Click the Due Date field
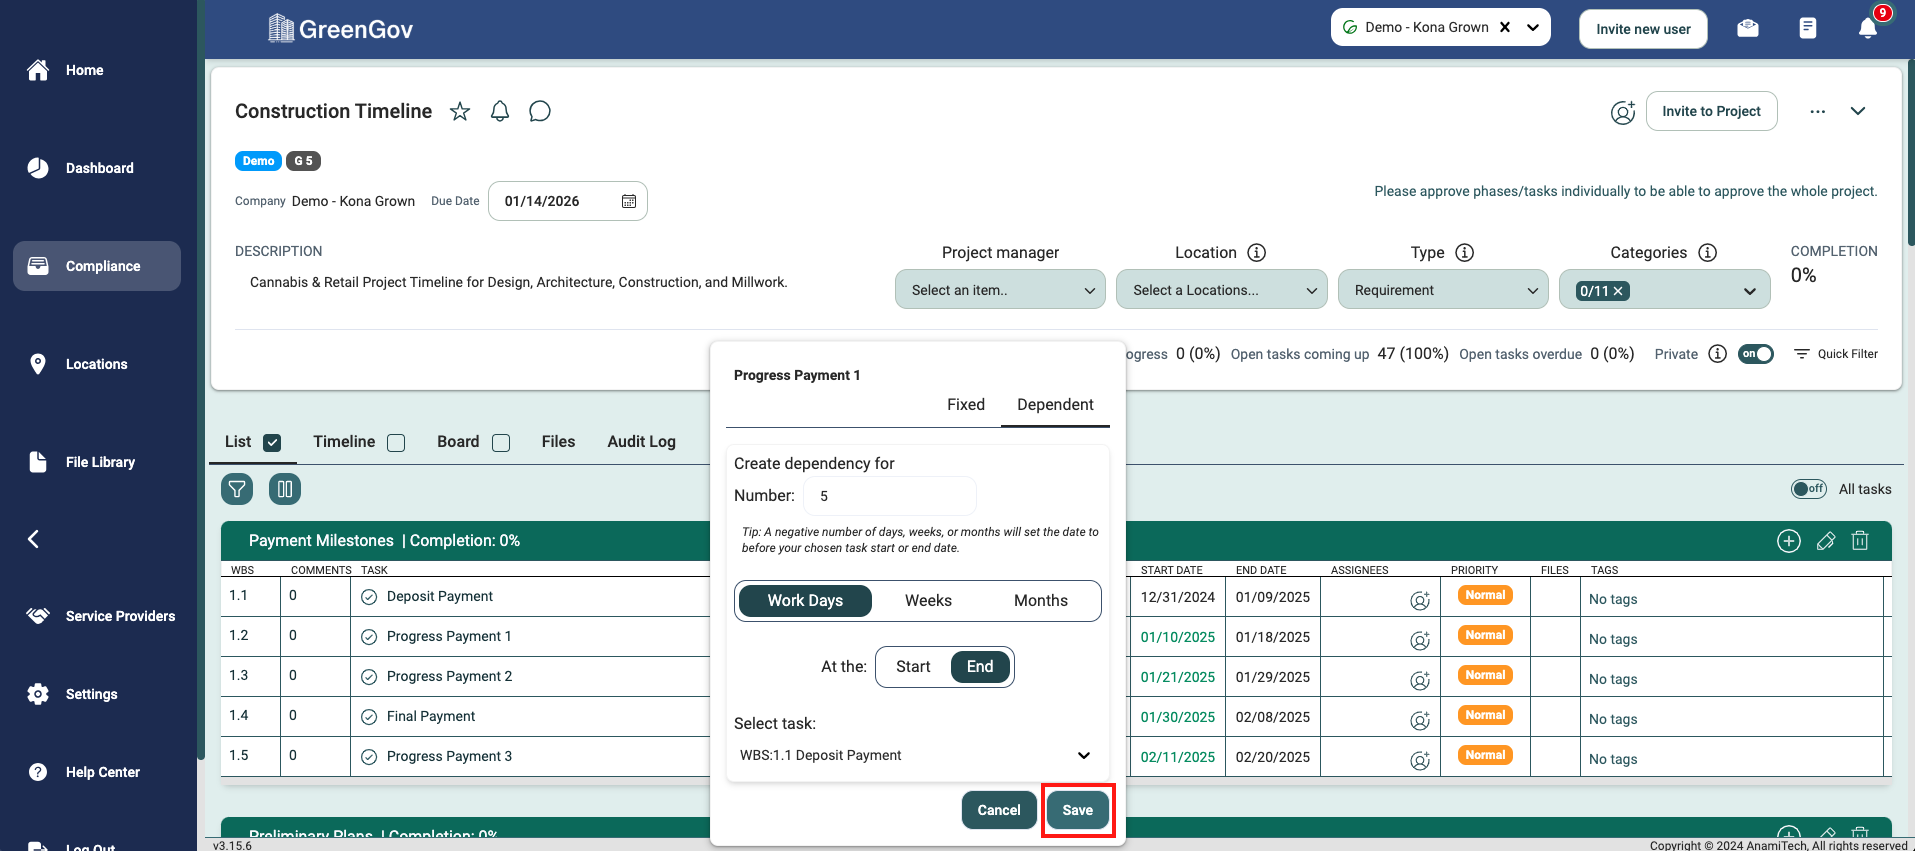Image resolution: width=1915 pixels, height=851 pixels. click(x=567, y=201)
